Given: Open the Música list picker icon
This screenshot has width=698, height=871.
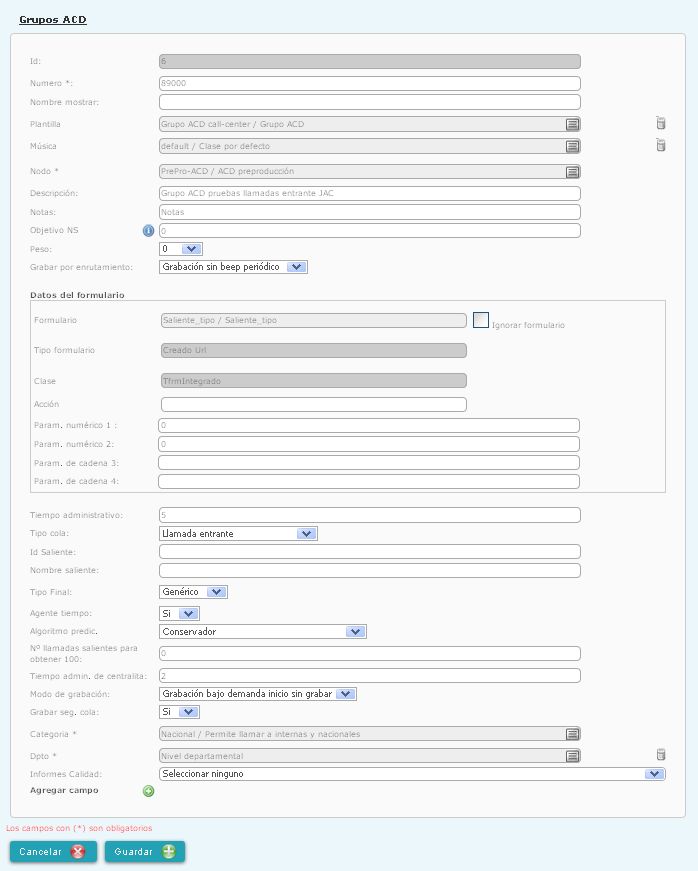Looking at the screenshot, I should (573, 147).
